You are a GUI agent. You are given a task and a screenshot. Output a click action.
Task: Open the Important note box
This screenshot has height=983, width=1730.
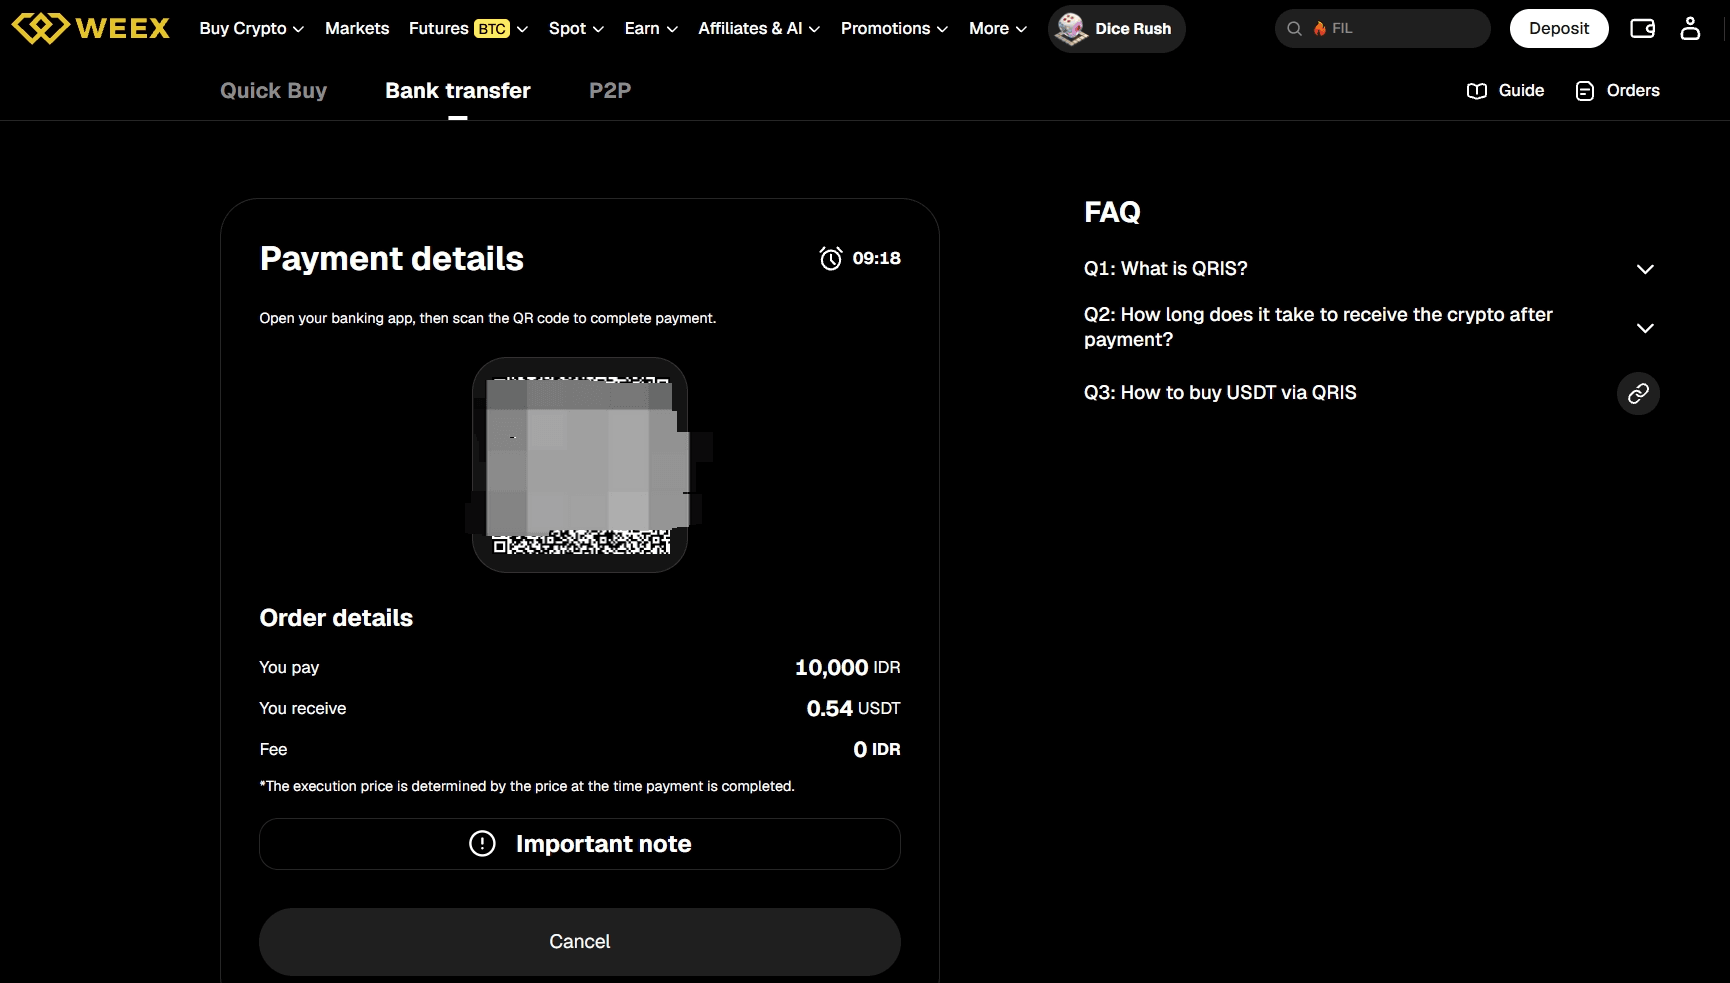click(580, 844)
